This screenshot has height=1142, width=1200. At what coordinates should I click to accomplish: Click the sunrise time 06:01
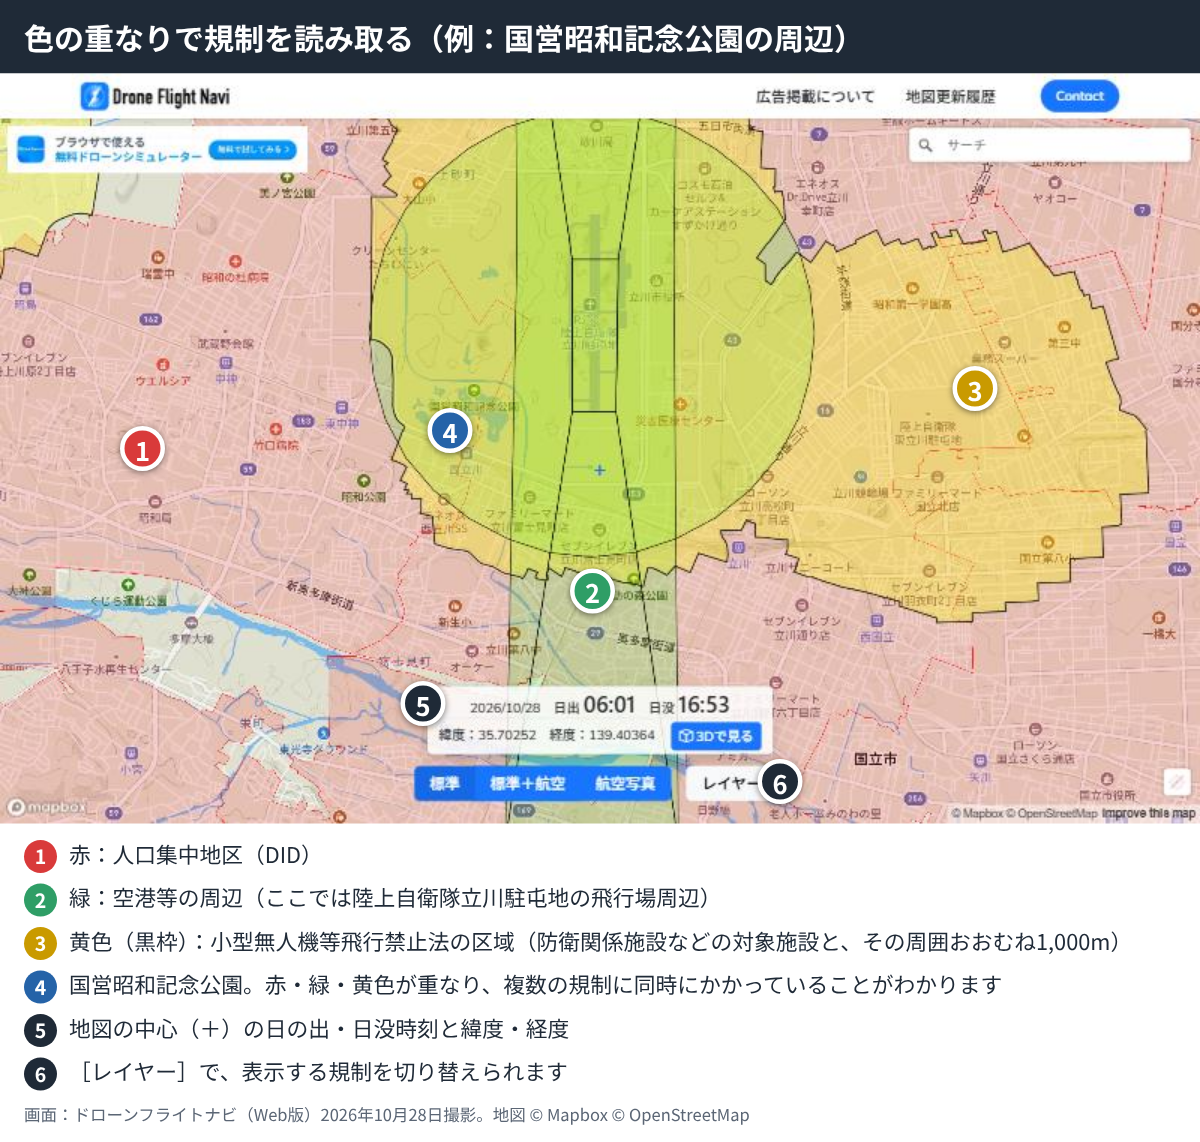(x=610, y=705)
